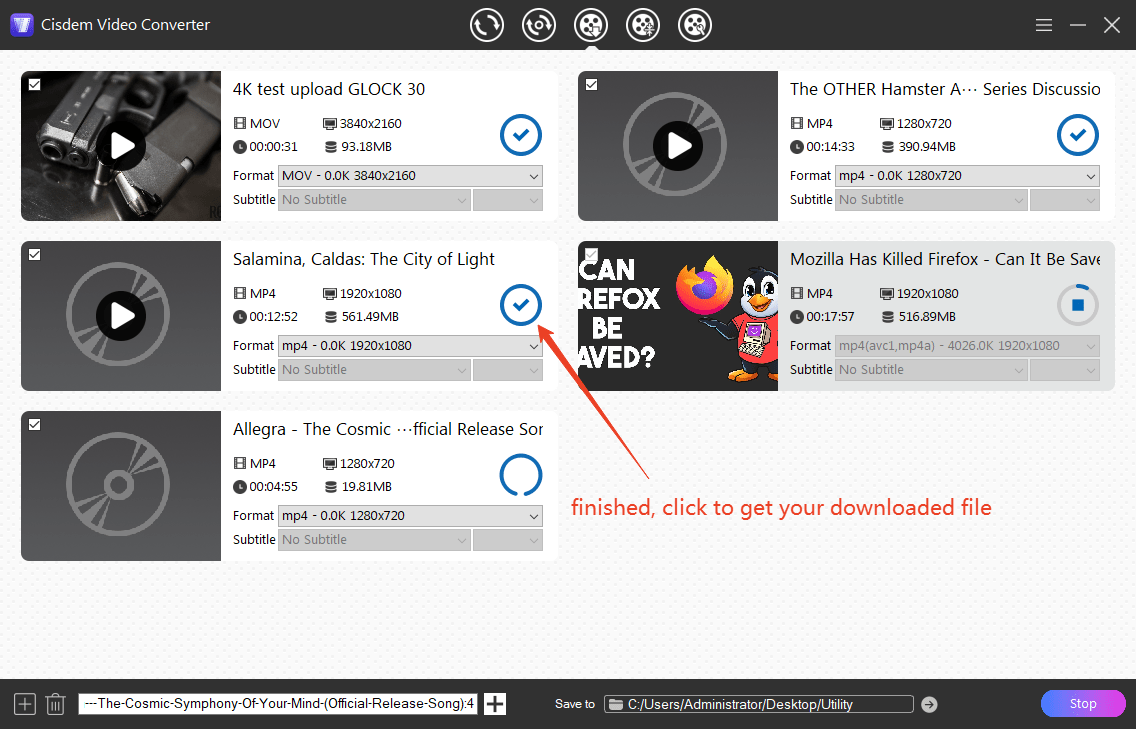This screenshot has width=1136, height=729.
Task: Expand Format dropdown showing MOV 3840x2160
Action: 410,176
